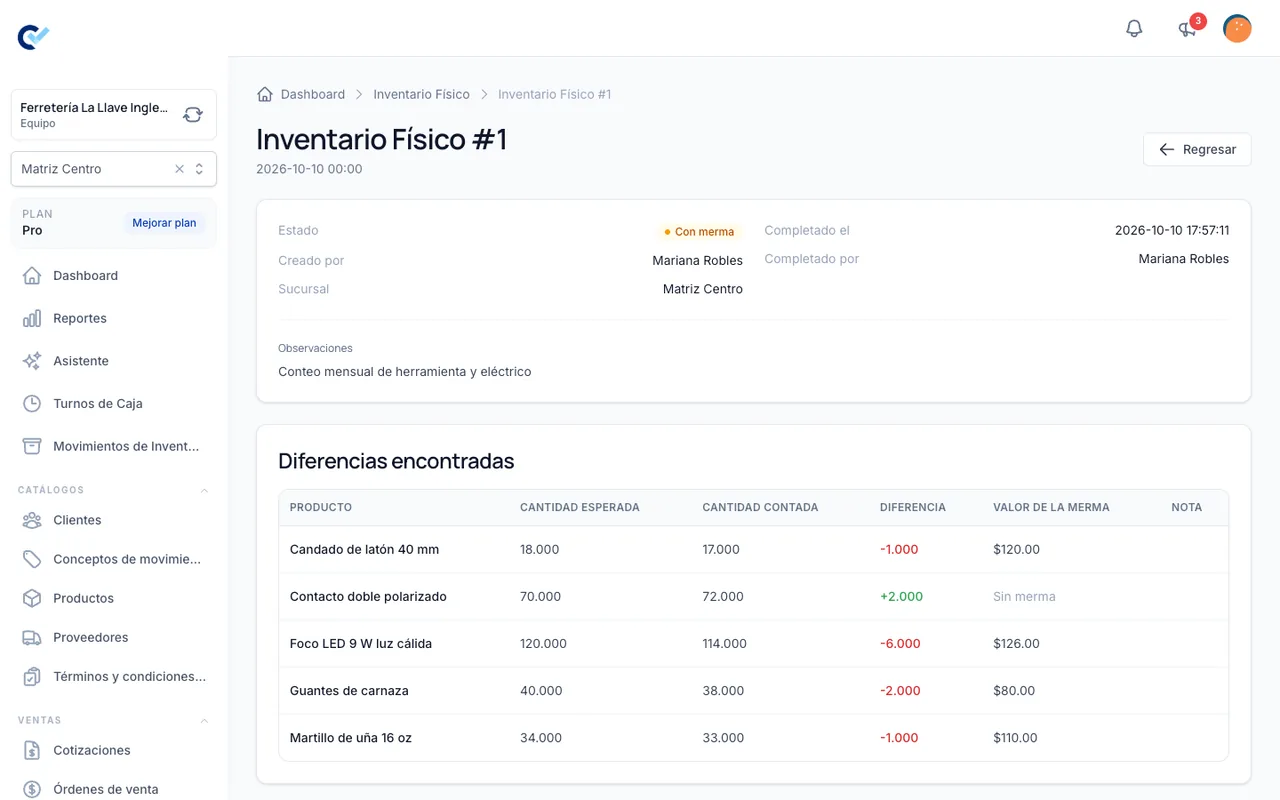Click the Movimientos de Inventario box icon
This screenshot has height=800, width=1280.
[x=32, y=446]
